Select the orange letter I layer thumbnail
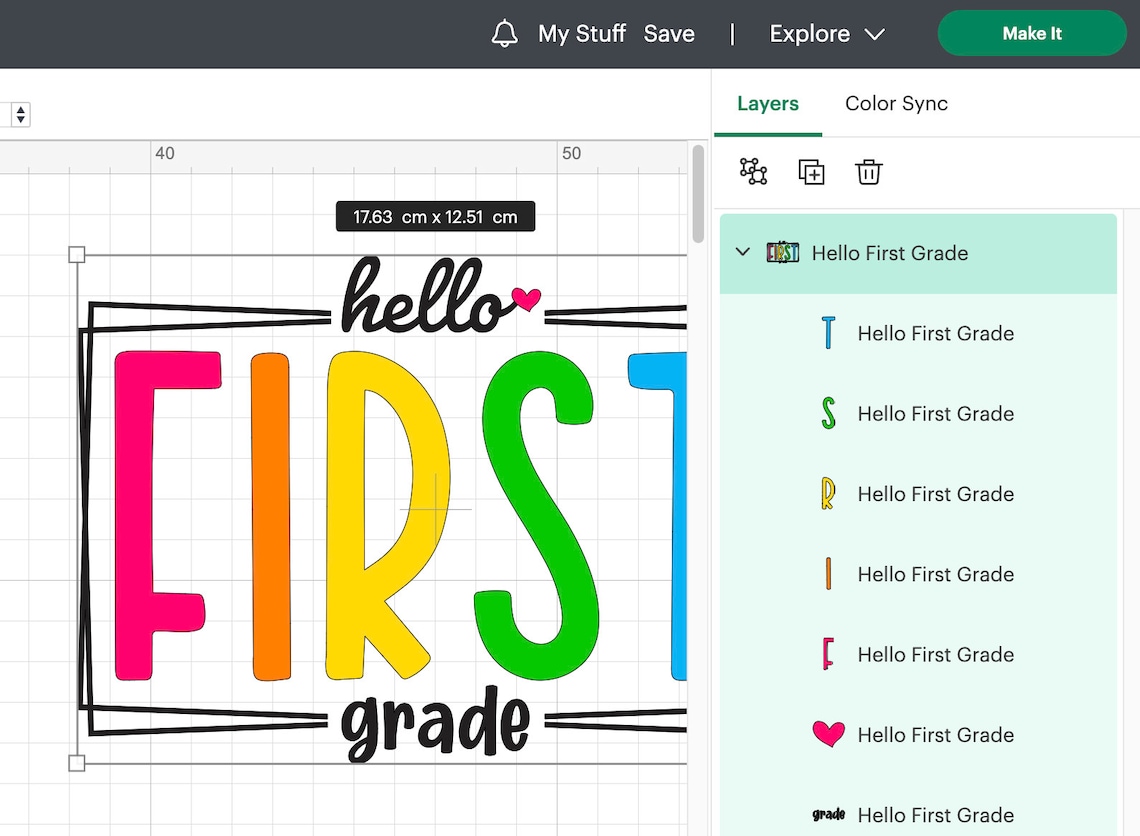The image size is (1140, 836). (x=827, y=574)
